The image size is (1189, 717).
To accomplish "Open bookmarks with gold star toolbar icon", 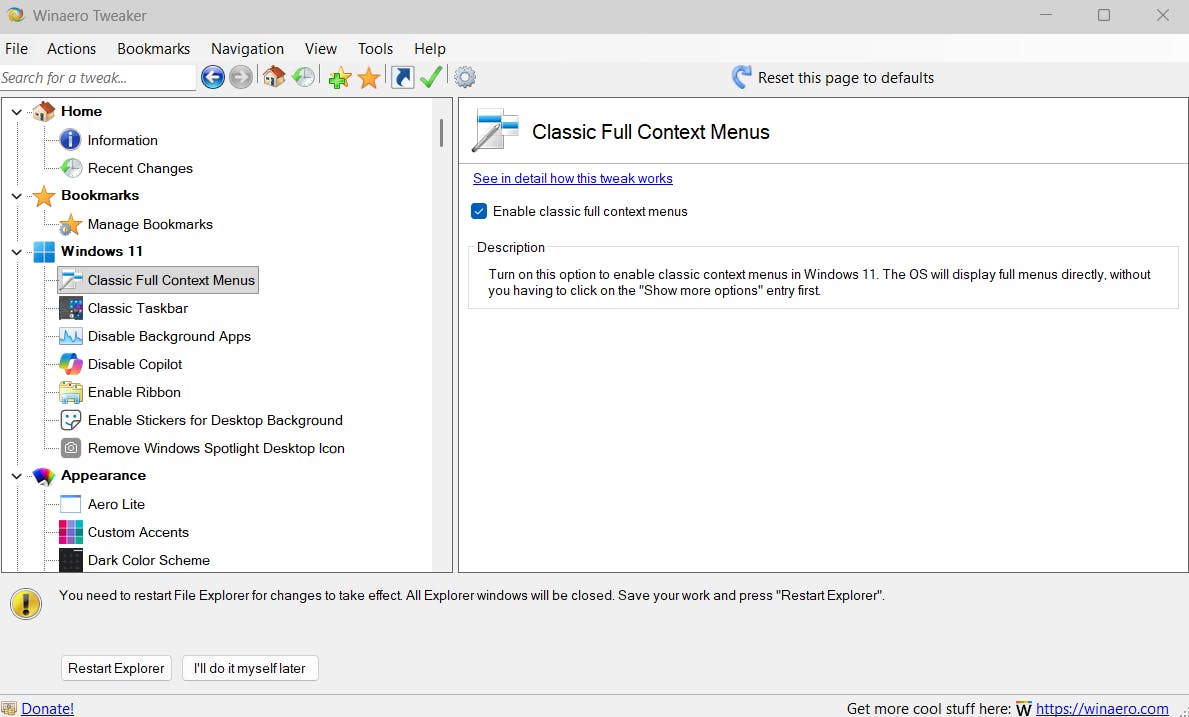I will (369, 77).
